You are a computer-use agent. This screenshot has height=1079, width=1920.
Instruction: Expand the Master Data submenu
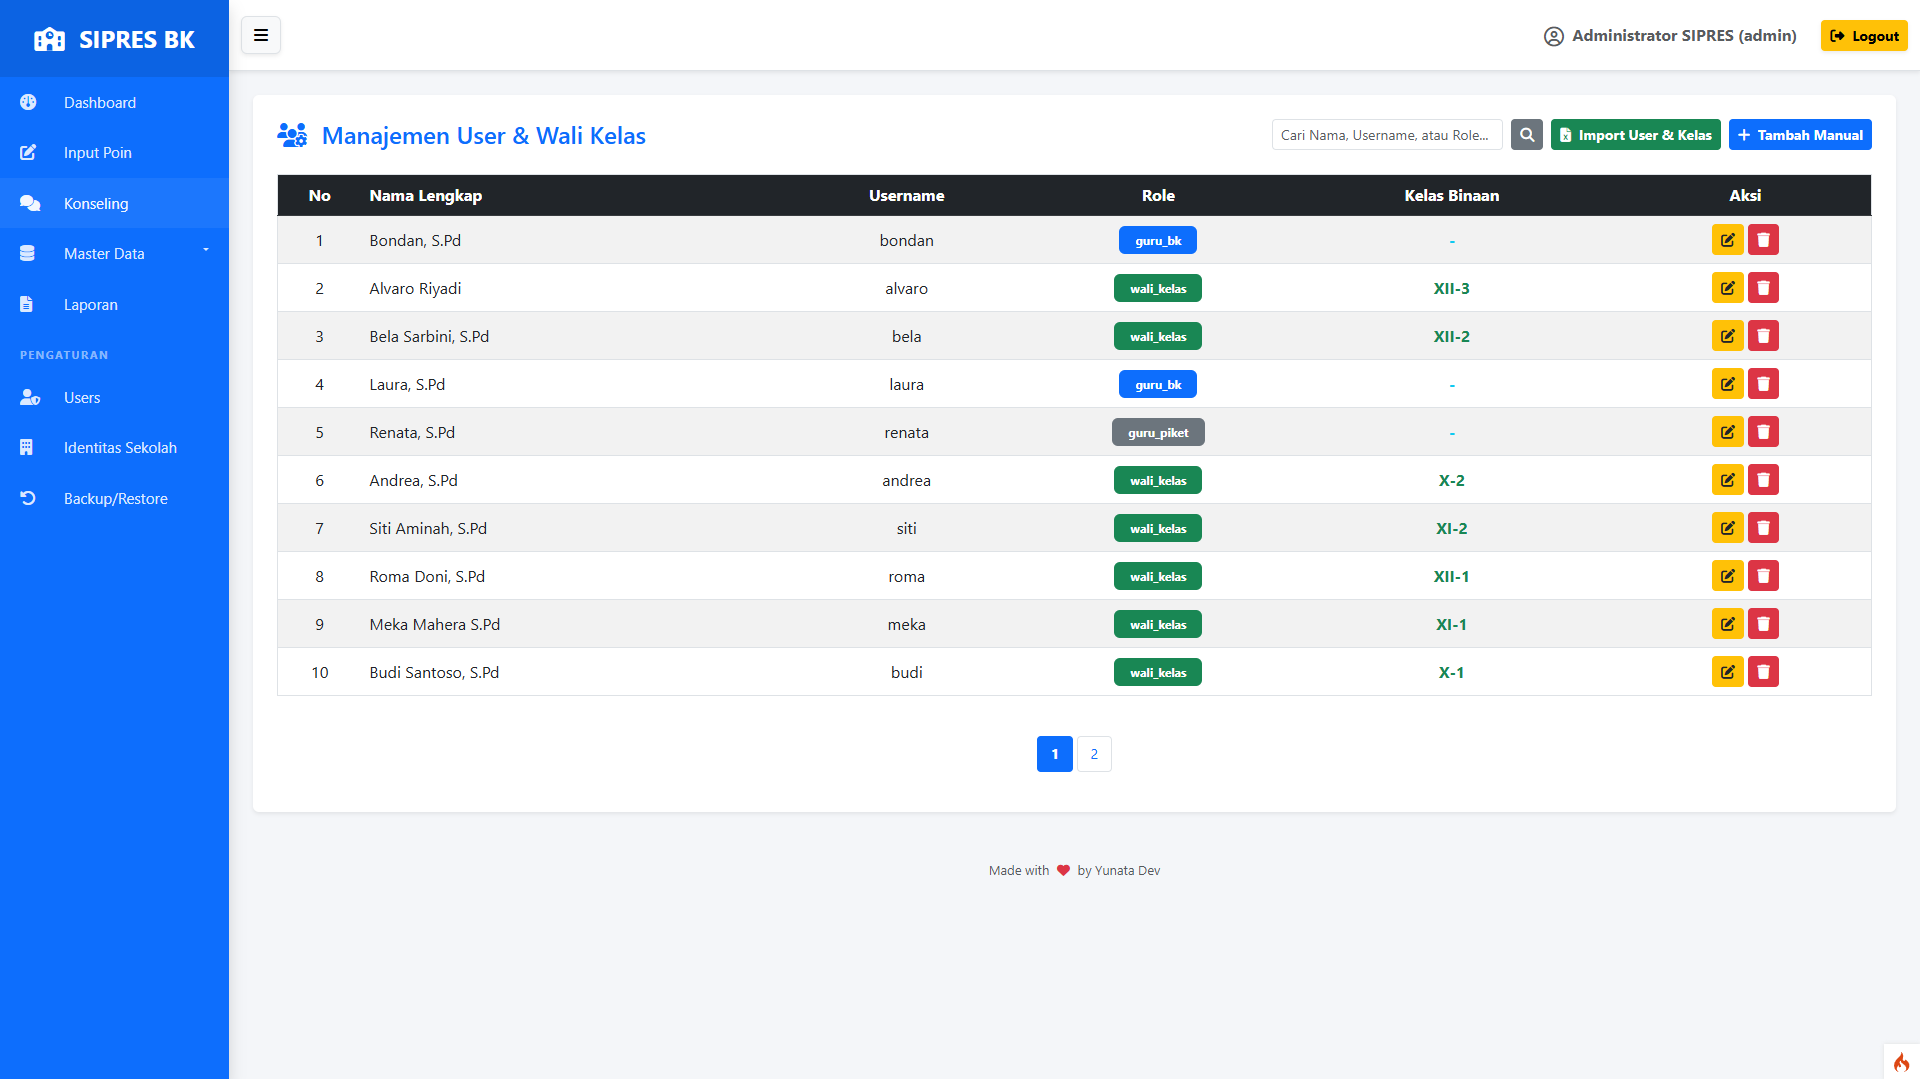pos(114,254)
